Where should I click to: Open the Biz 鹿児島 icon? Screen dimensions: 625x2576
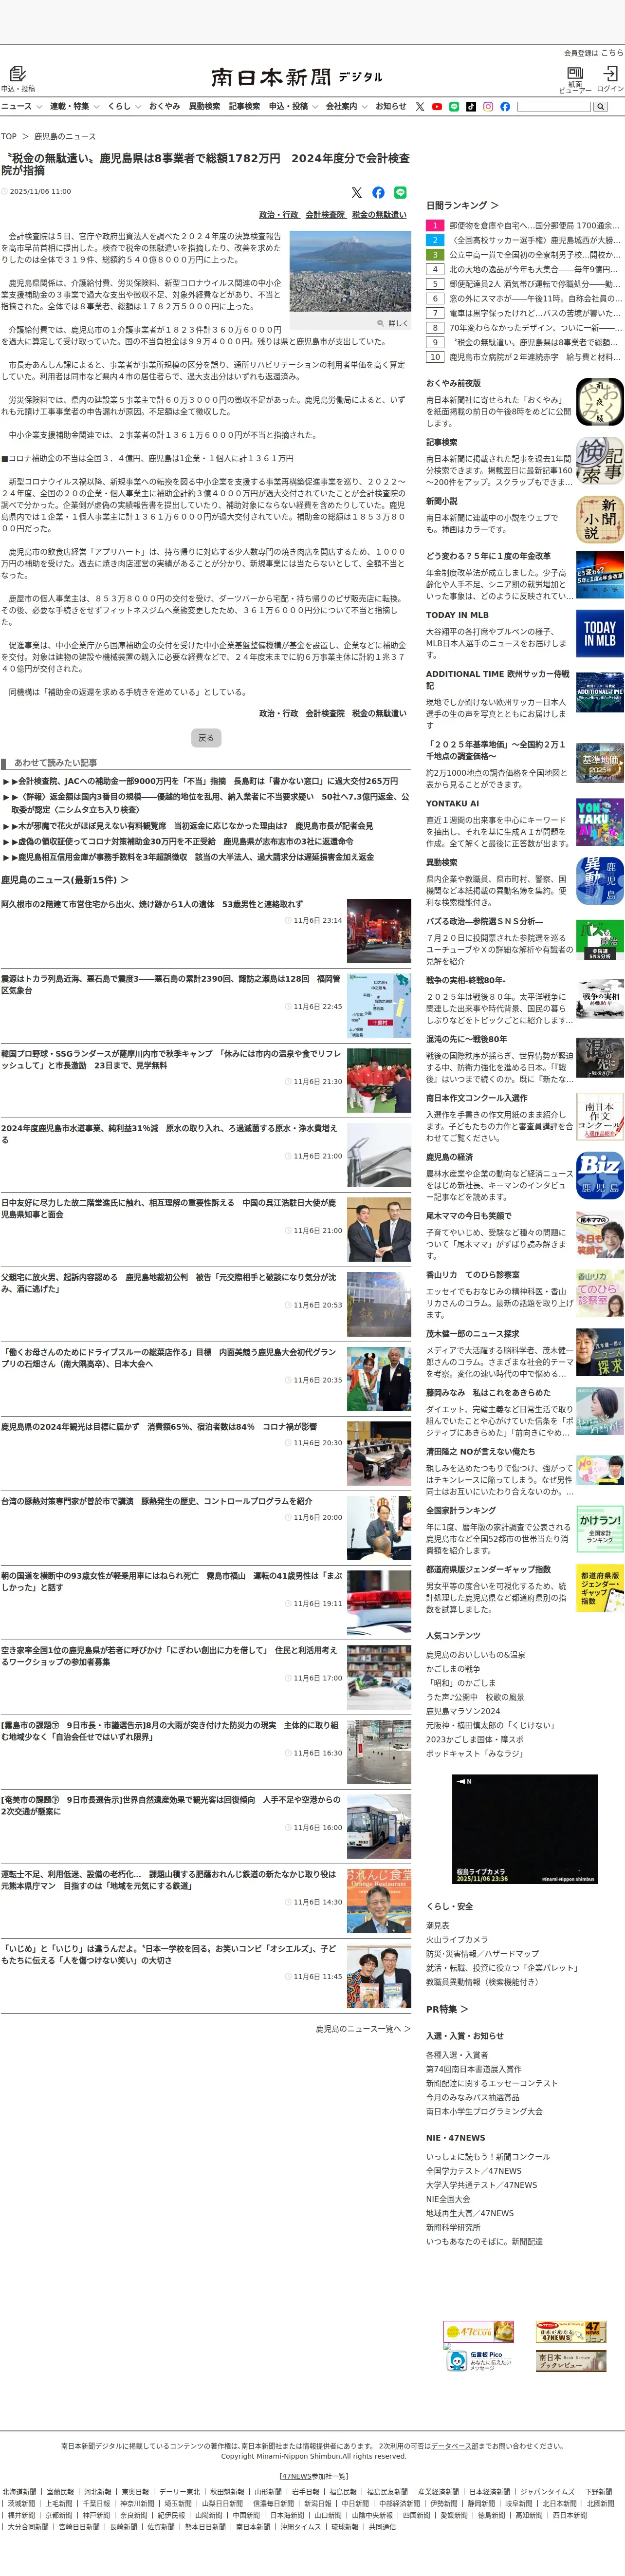600,1176
